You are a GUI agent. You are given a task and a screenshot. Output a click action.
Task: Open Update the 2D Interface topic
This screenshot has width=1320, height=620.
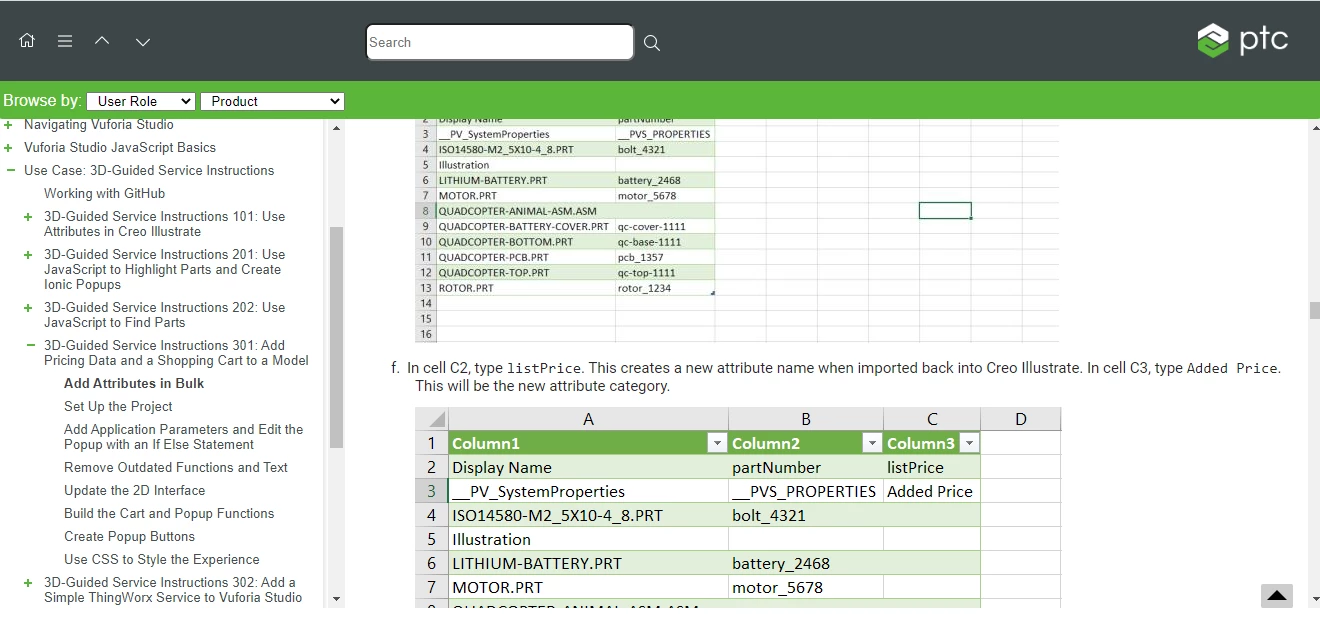tap(134, 491)
